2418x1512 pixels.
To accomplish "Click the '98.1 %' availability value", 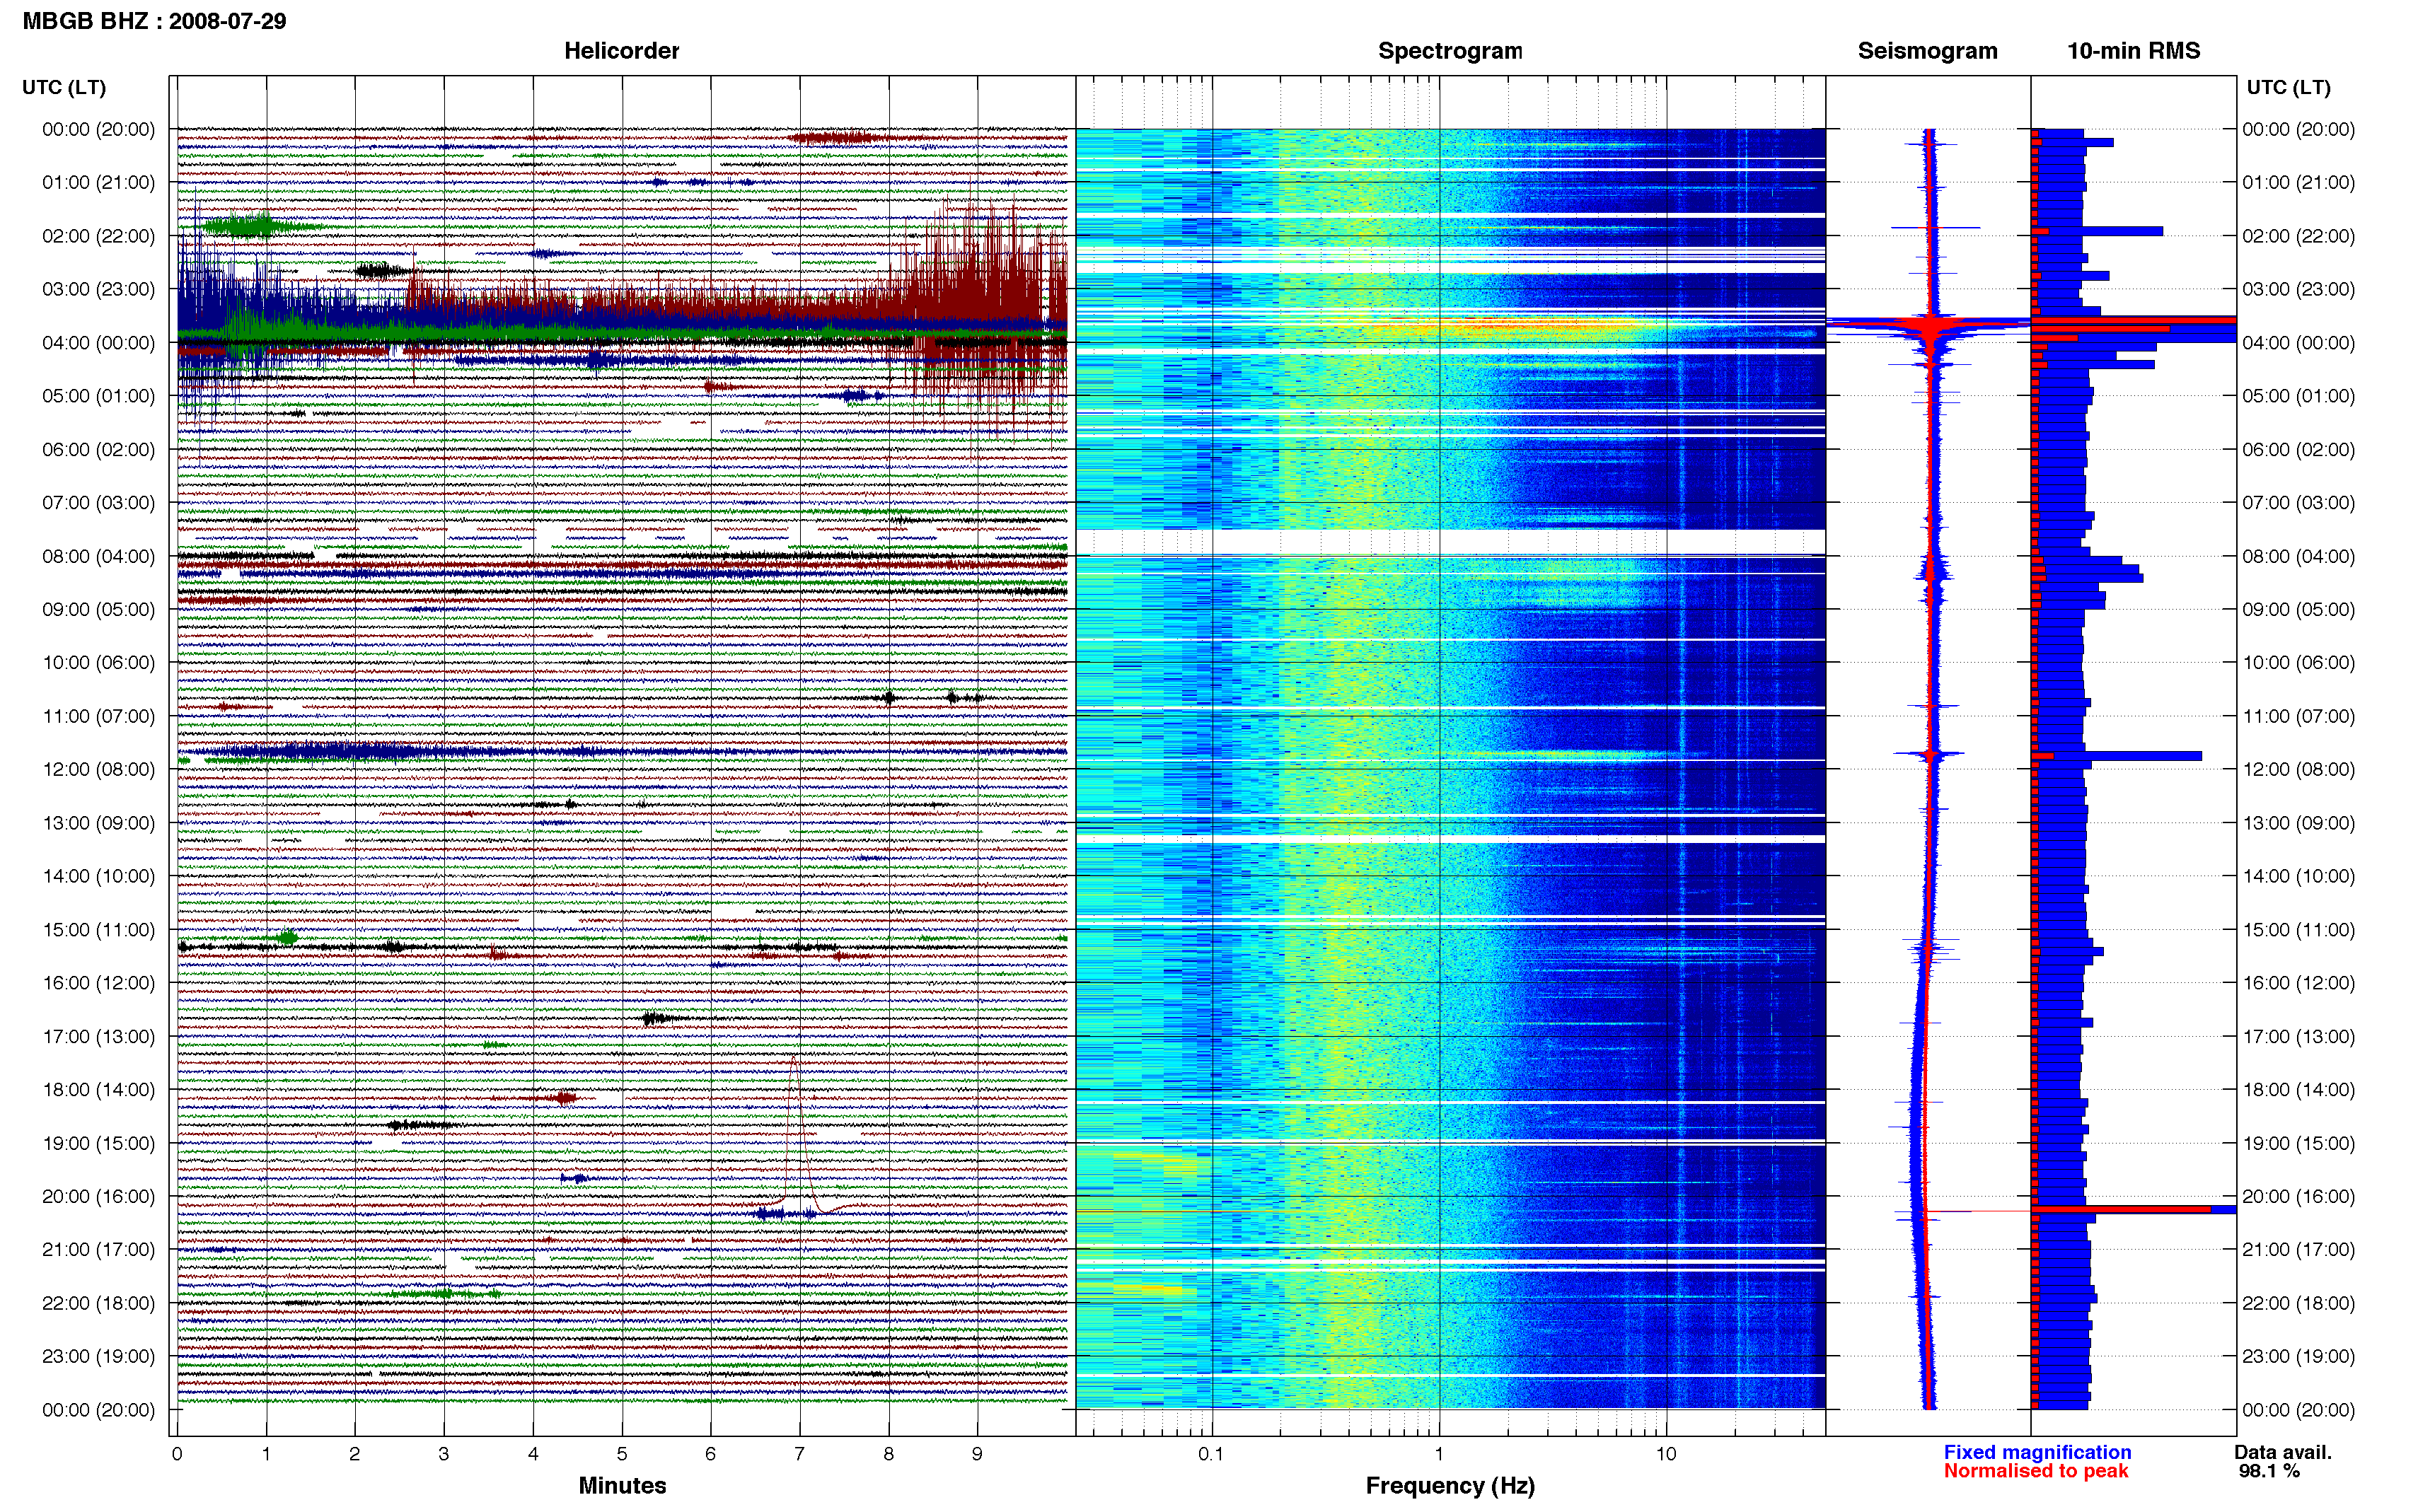I will (2269, 1471).
